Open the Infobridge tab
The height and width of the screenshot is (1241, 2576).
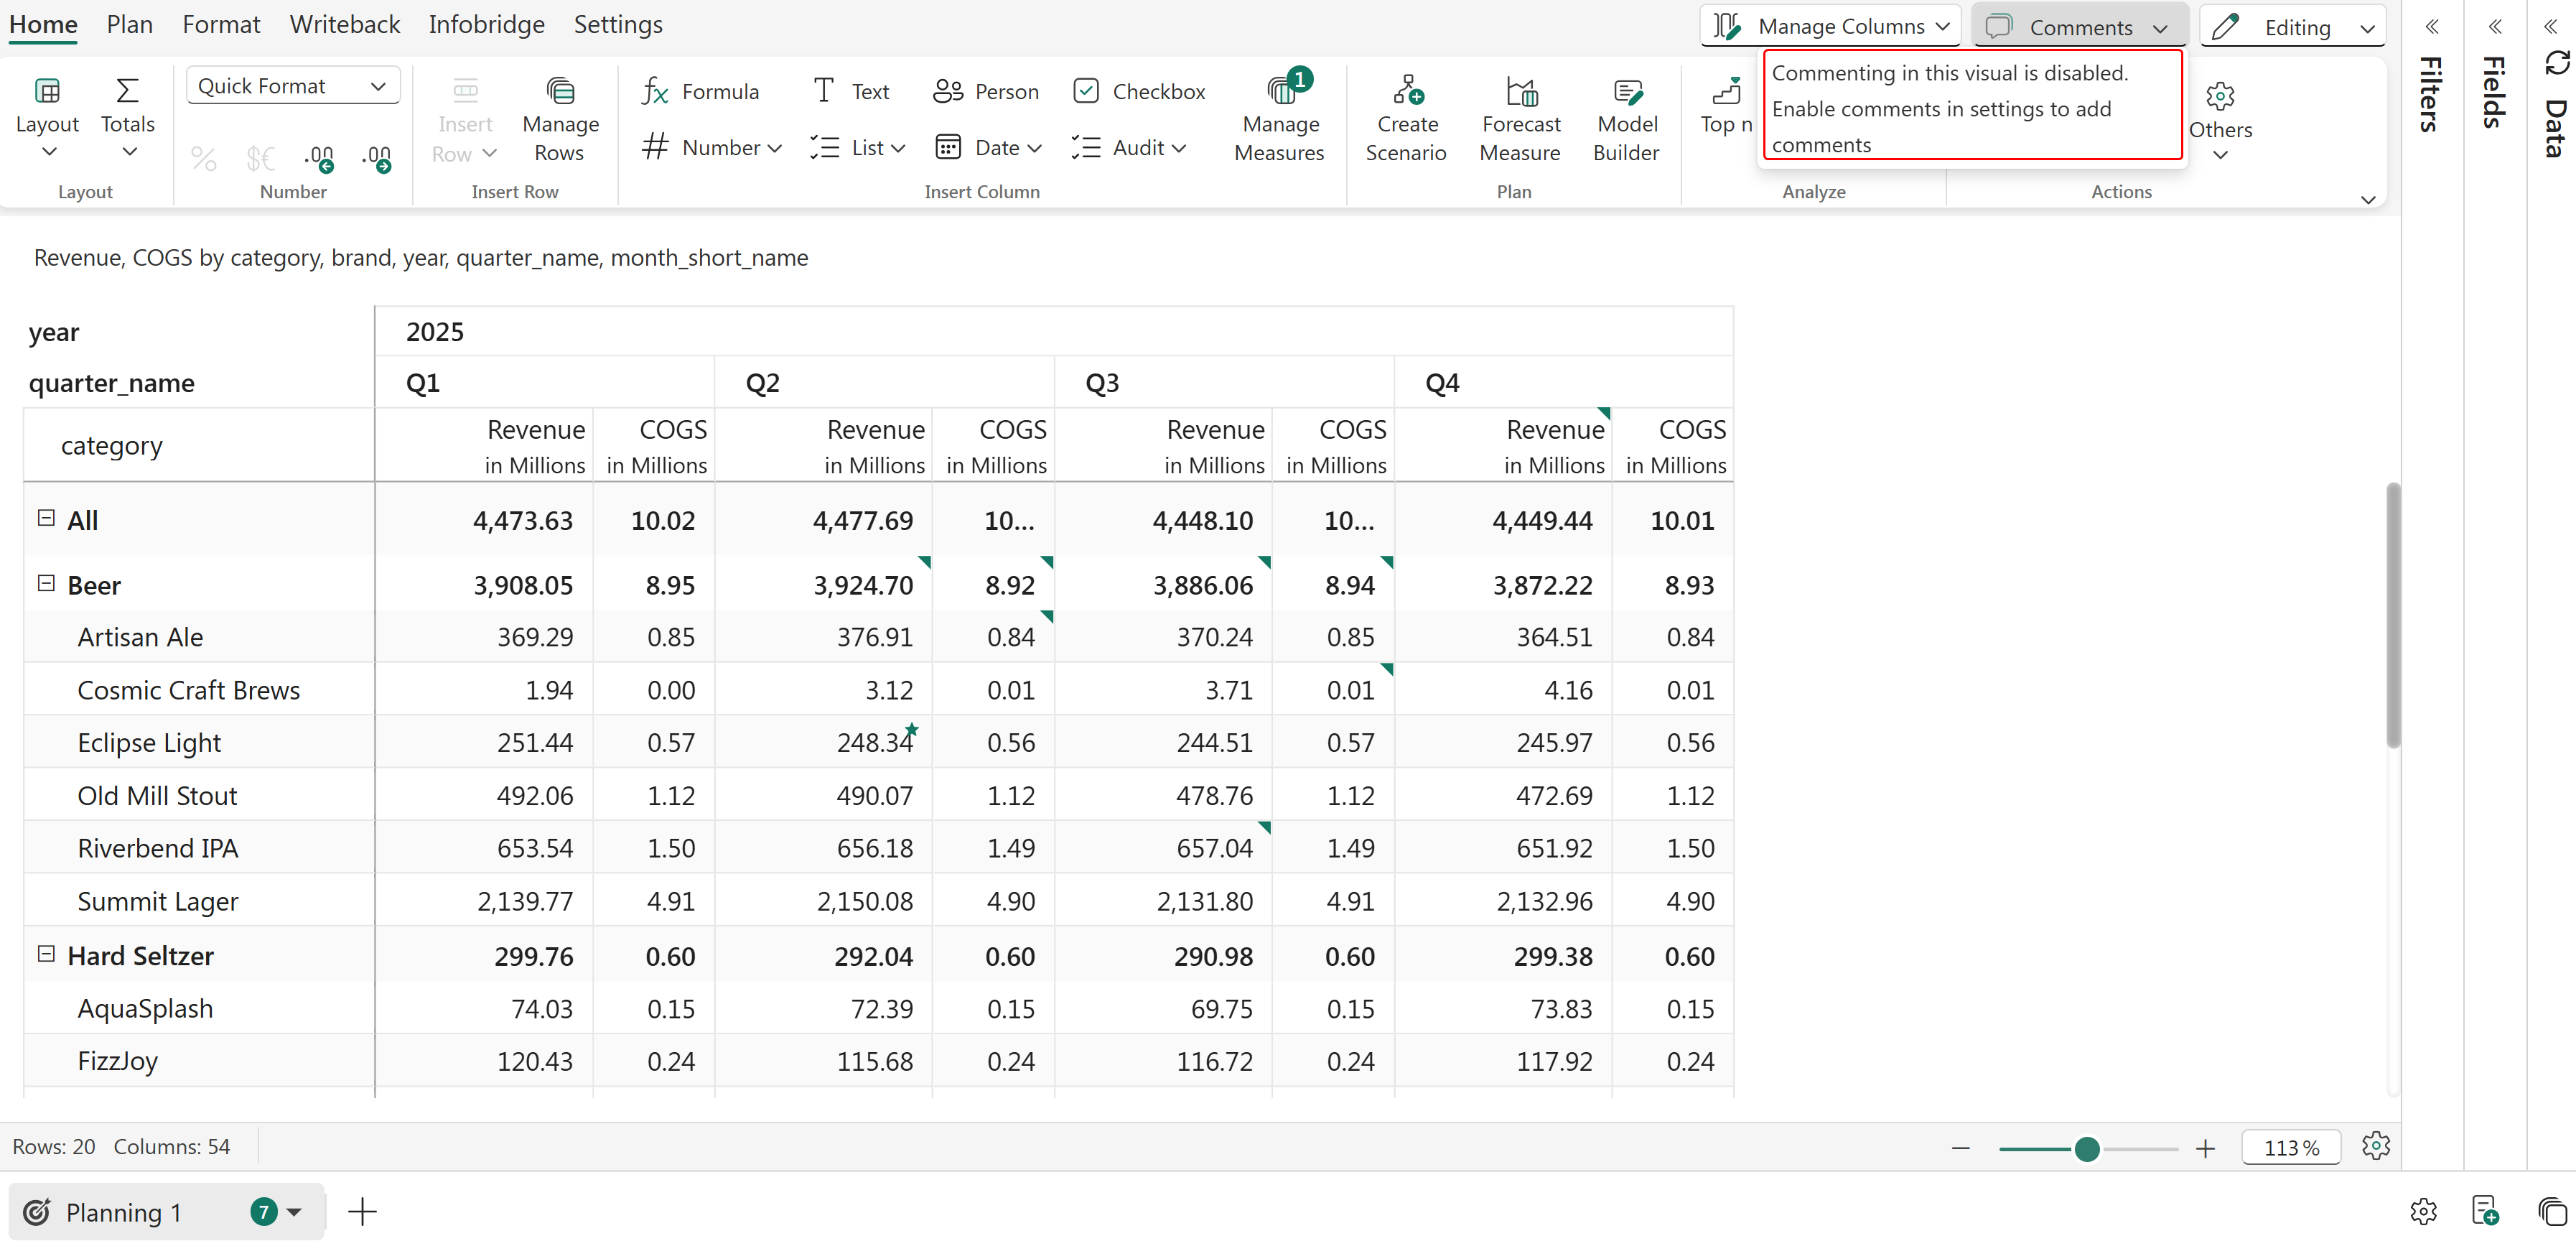486,24
